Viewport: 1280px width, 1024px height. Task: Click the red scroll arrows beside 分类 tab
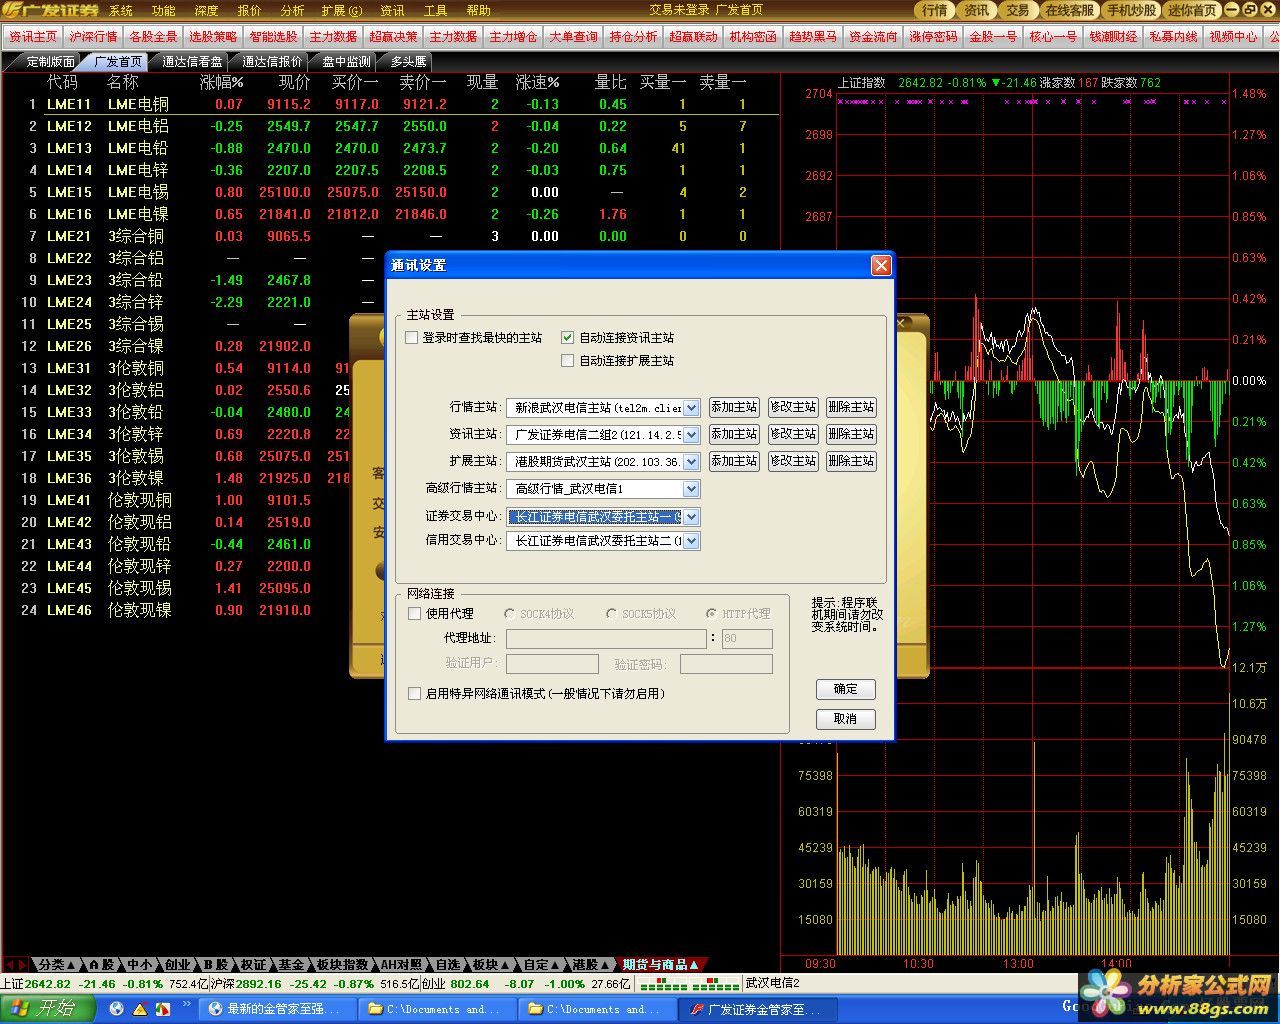point(16,965)
